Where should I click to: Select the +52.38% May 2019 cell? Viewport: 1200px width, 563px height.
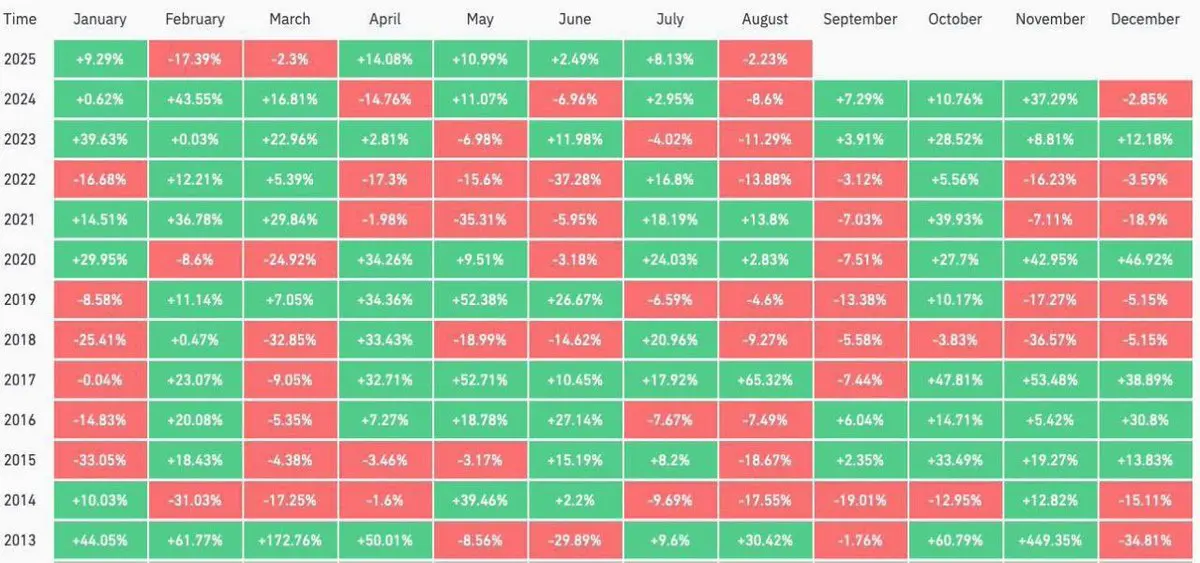coord(479,300)
